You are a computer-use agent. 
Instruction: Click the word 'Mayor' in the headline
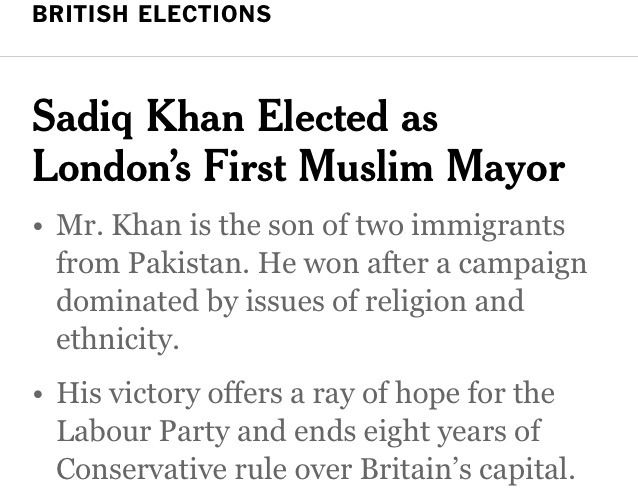pos(506,168)
